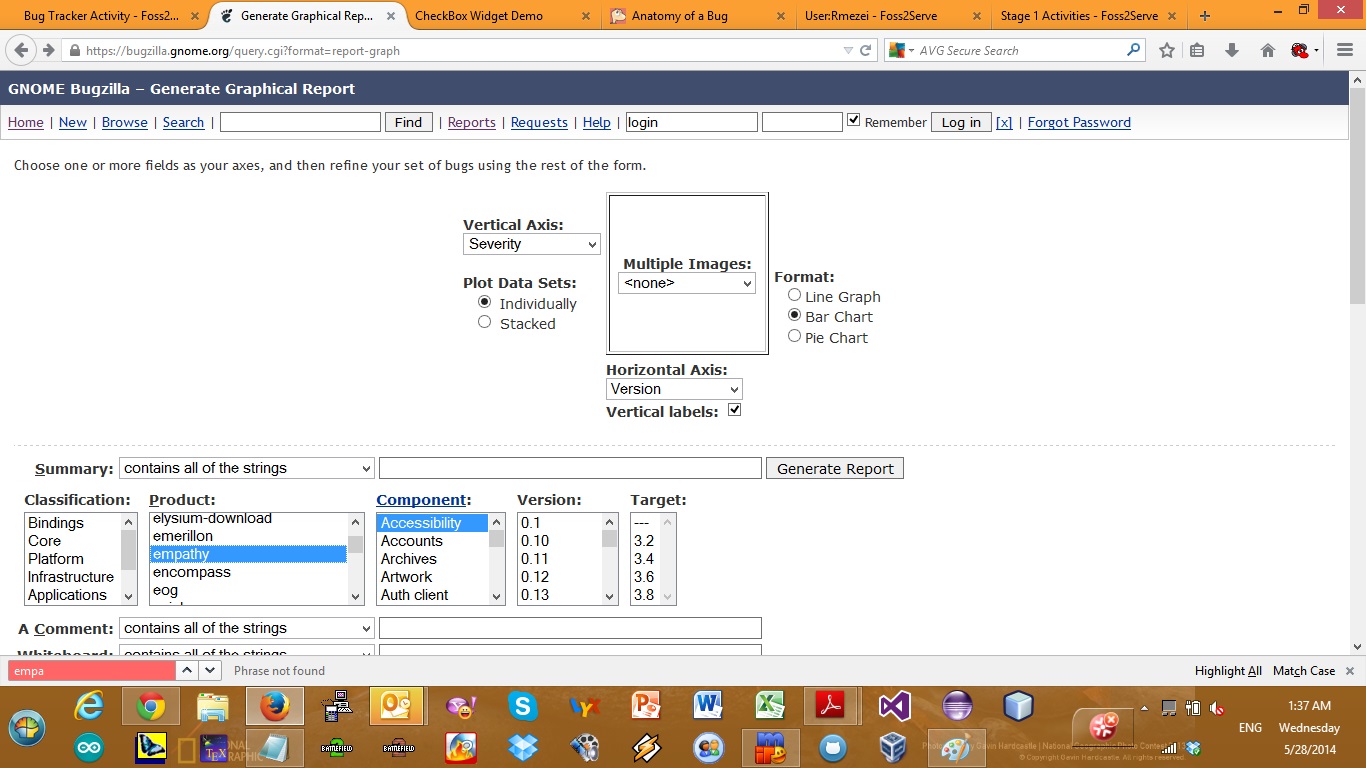Switch to Bug Tracker Activity tab
The width and height of the screenshot is (1366, 768).
point(102,16)
